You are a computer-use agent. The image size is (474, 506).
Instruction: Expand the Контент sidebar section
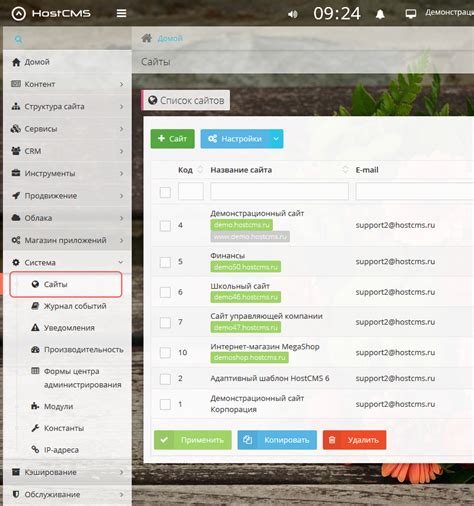67,84
